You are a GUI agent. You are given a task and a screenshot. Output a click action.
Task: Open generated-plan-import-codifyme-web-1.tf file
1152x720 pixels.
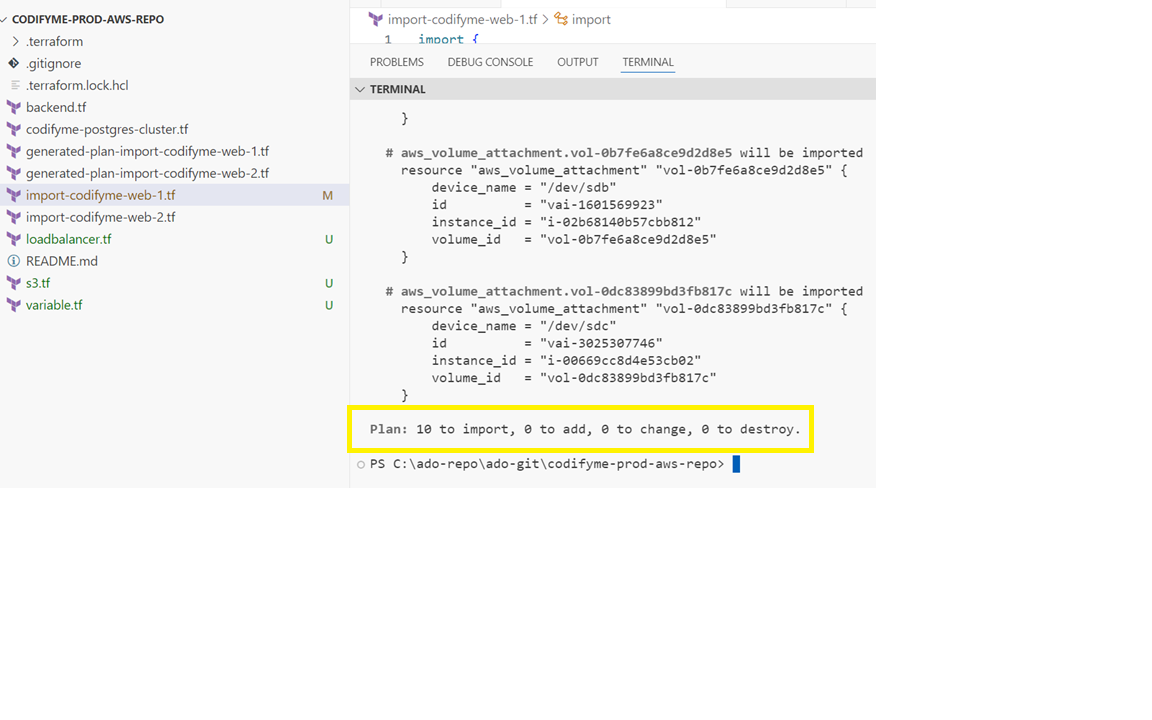(x=147, y=151)
